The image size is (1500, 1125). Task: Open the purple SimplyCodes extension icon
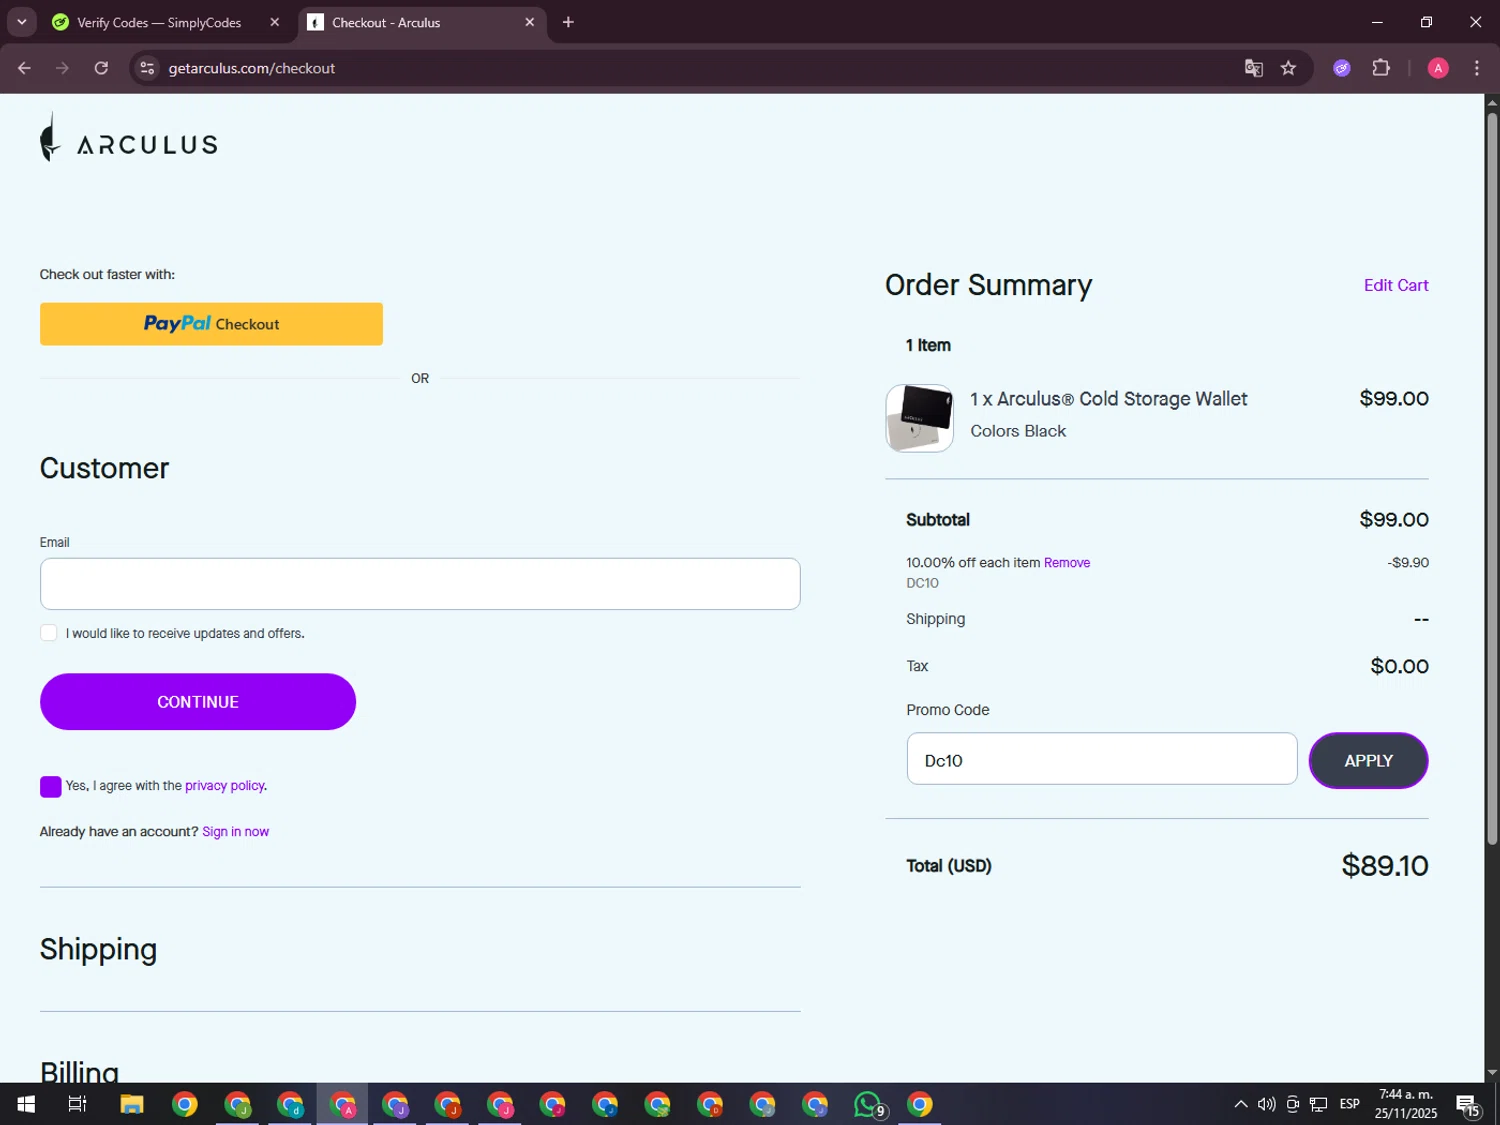(1342, 68)
